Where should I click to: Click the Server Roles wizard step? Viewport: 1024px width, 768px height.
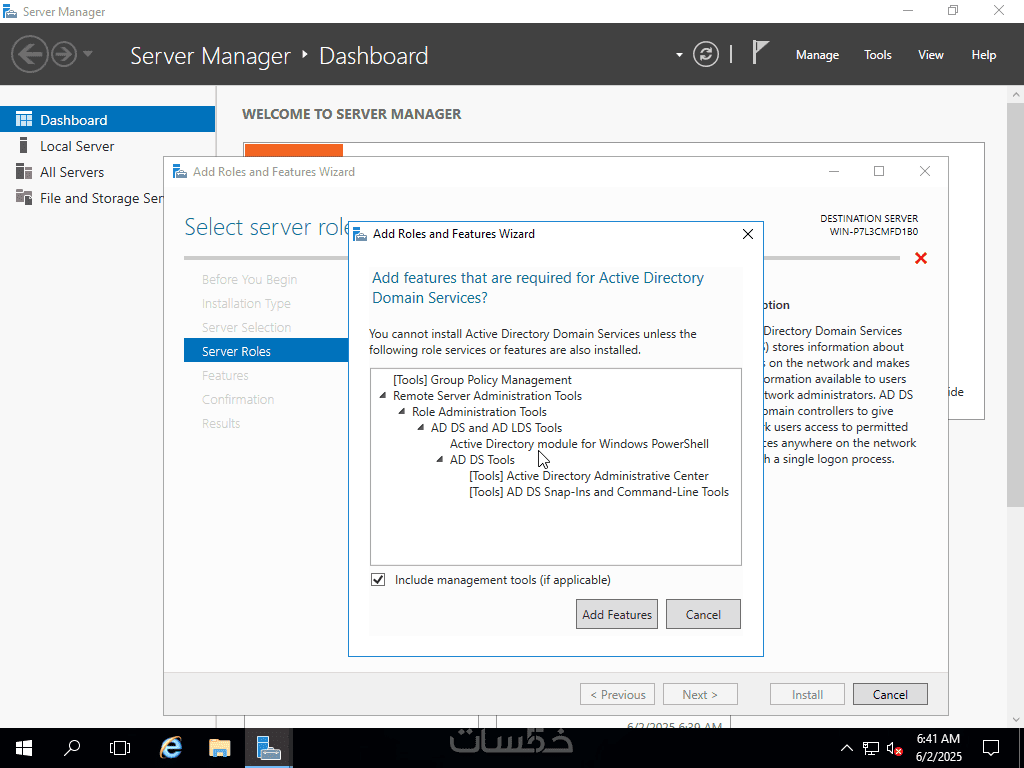click(266, 351)
